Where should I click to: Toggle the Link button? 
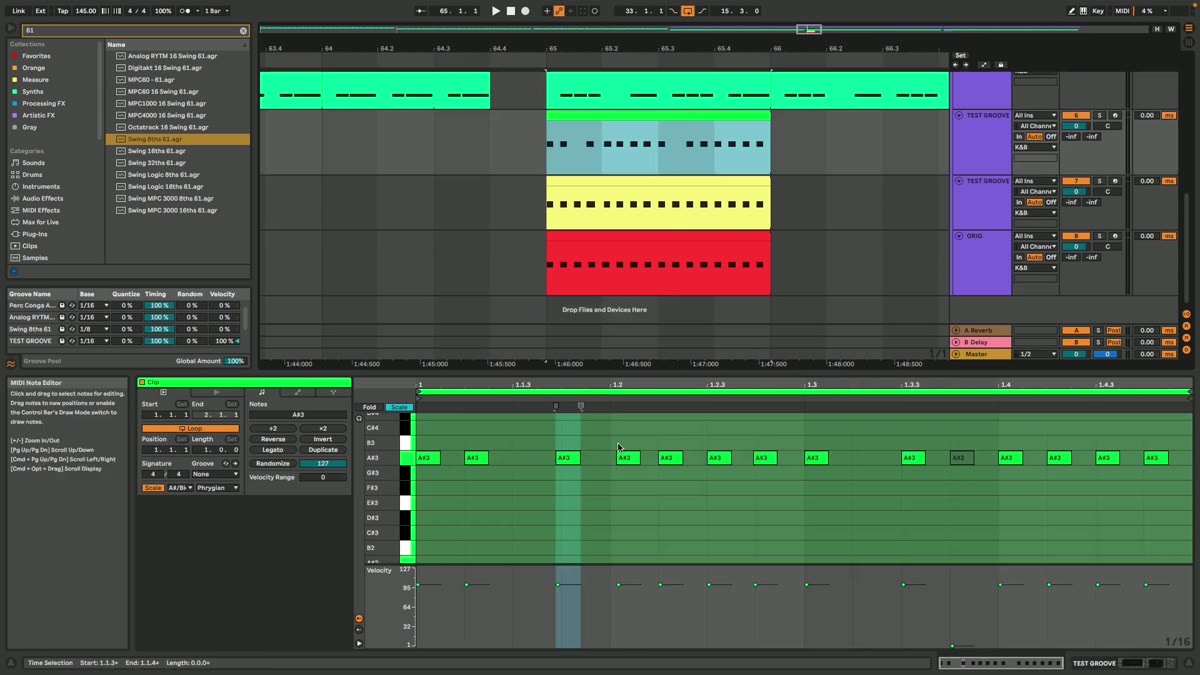[18, 11]
